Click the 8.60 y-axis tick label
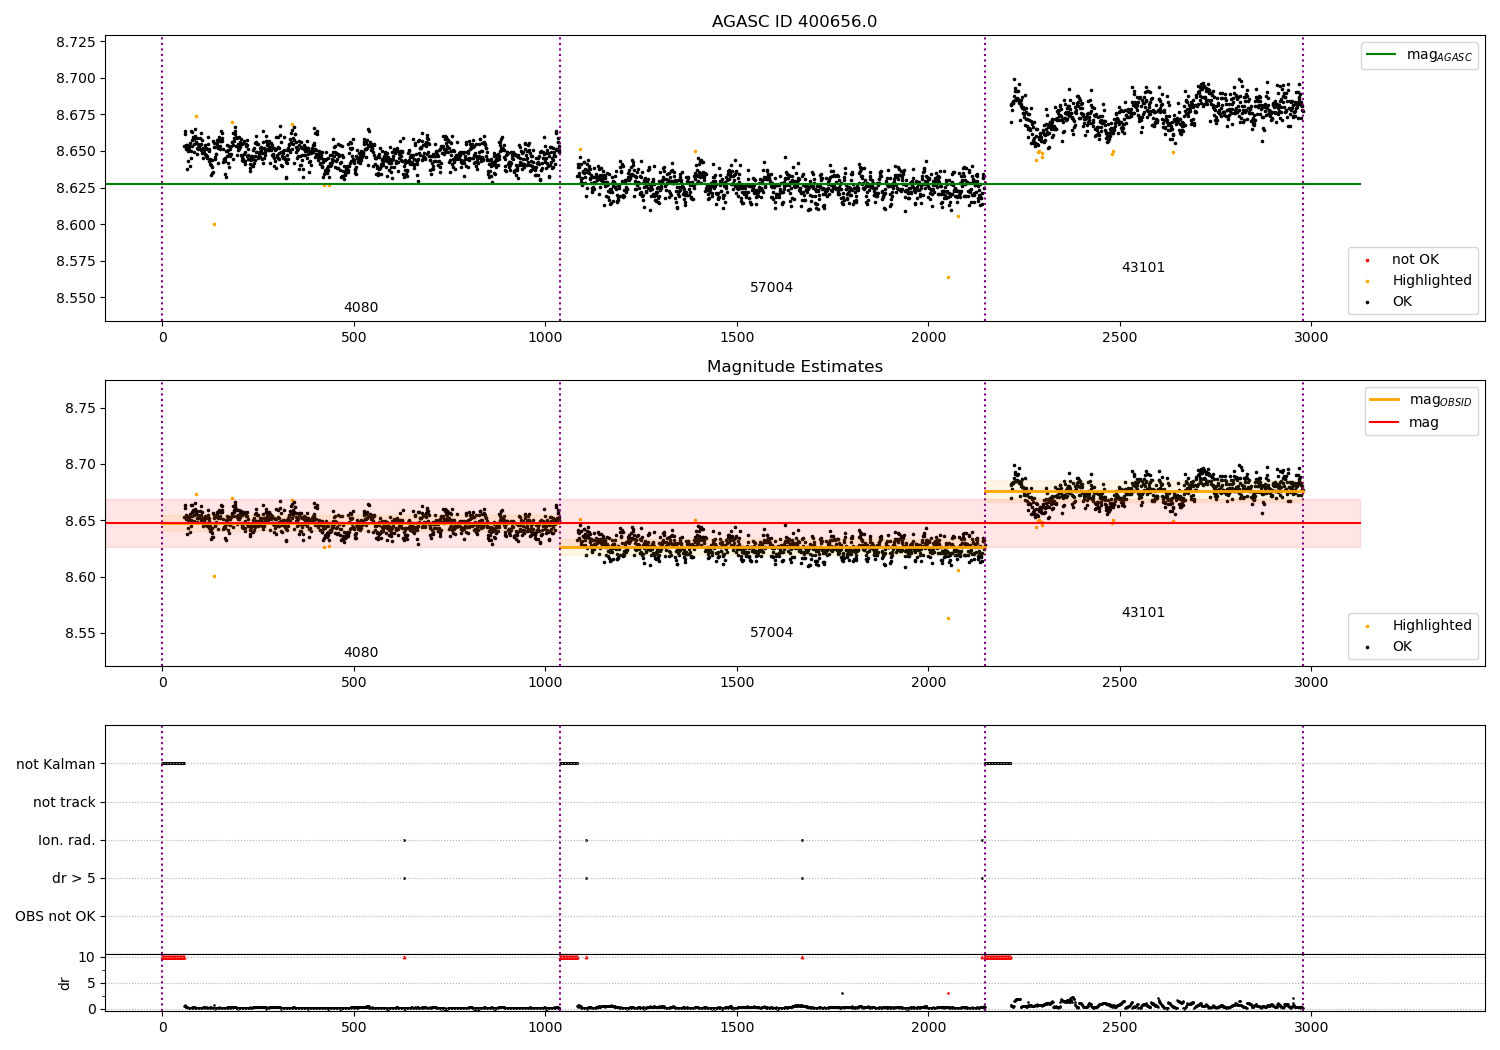Screen dimensions: 1500x1050 [80, 578]
